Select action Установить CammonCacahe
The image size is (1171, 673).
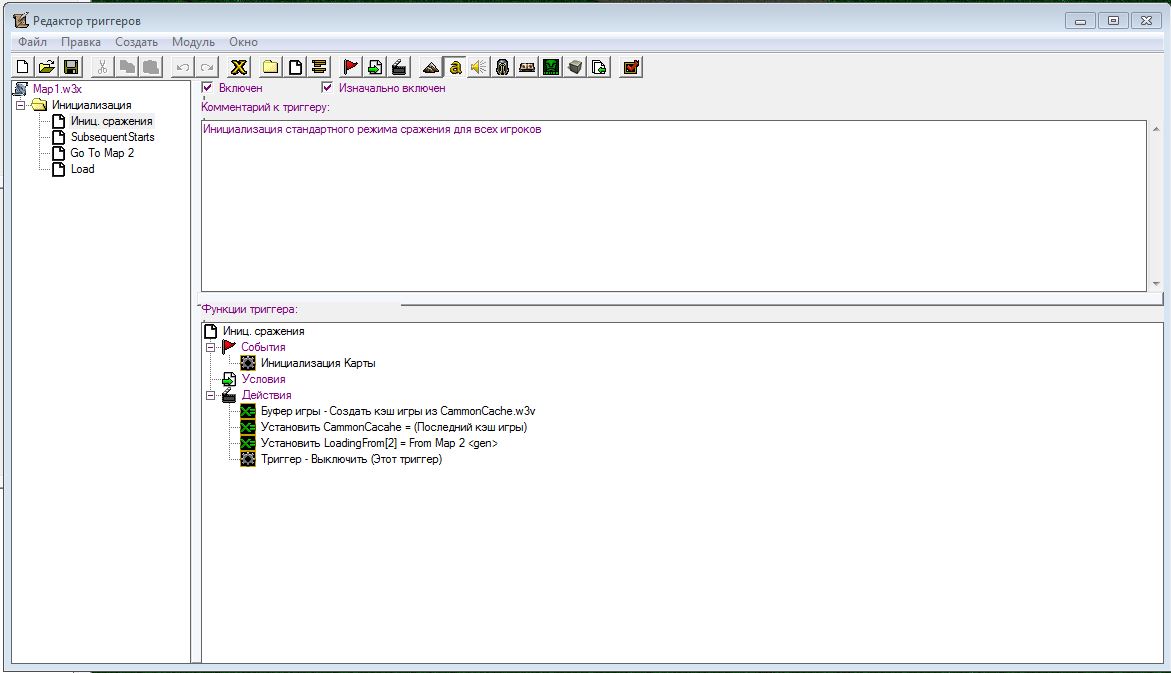click(x=394, y=427)
